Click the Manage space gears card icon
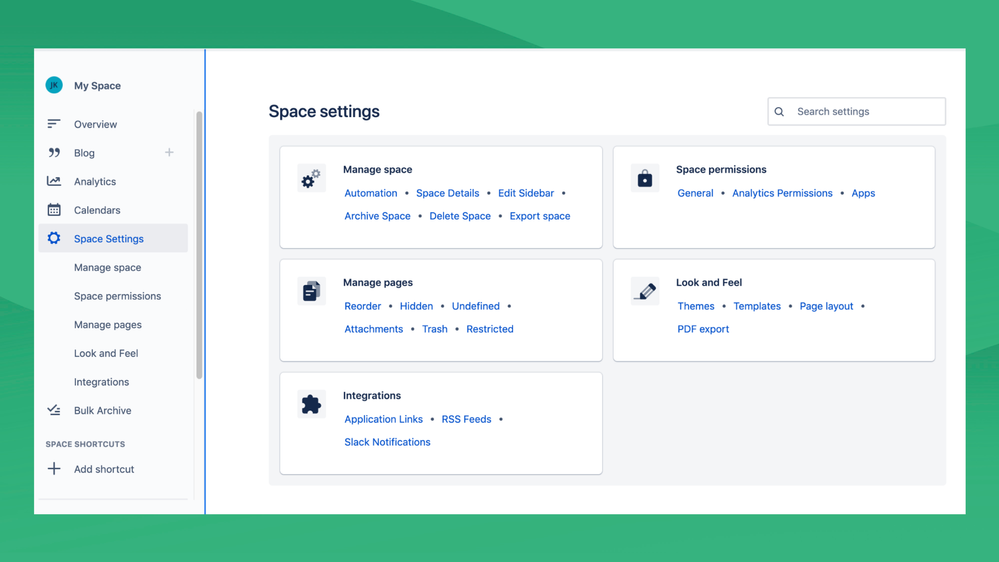This screenshot has width=999, height=562. [x=311, y=178]
